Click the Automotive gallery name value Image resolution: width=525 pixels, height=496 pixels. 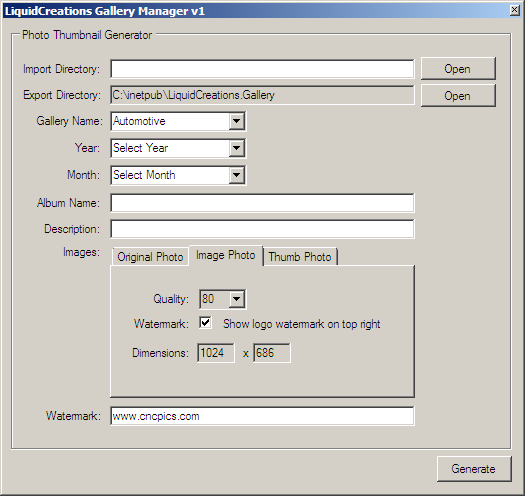click(x=139, y=121)
